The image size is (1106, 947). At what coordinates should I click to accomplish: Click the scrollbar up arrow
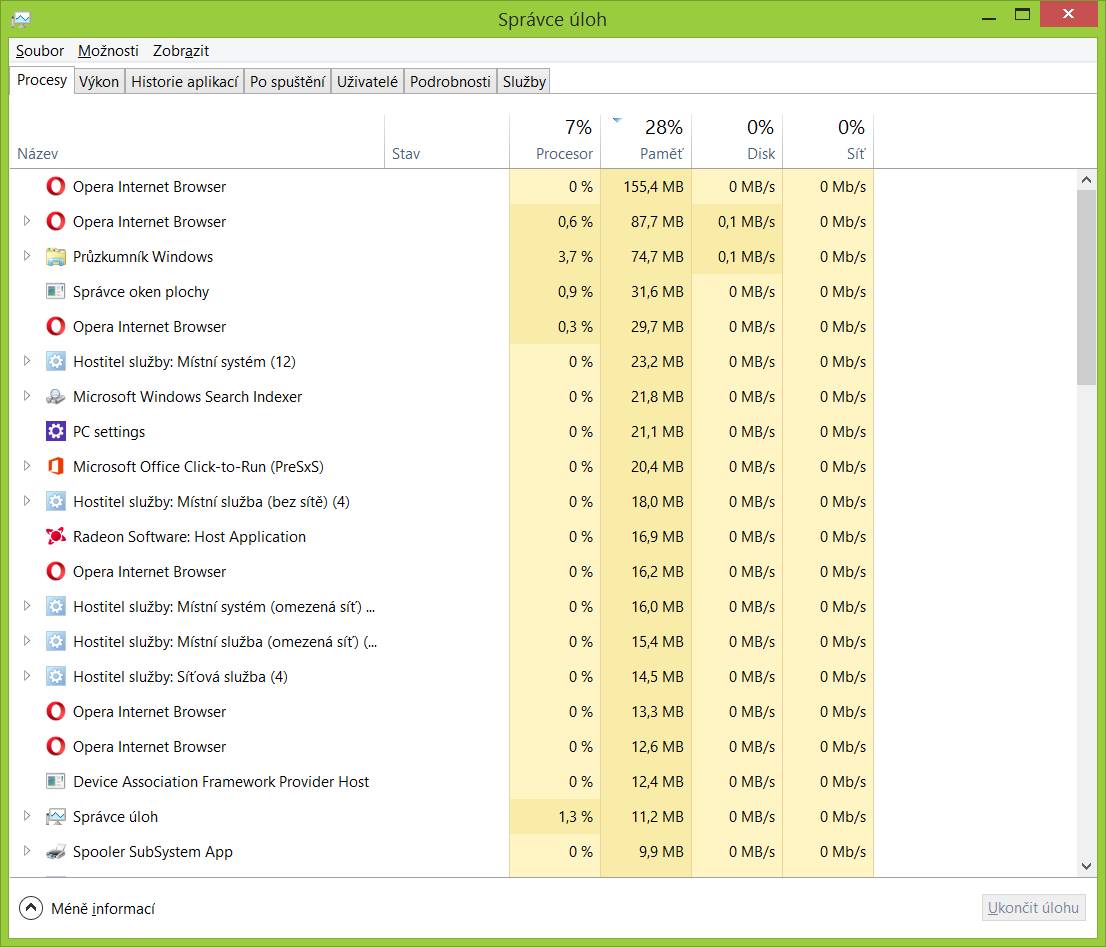click(1086, 180)
